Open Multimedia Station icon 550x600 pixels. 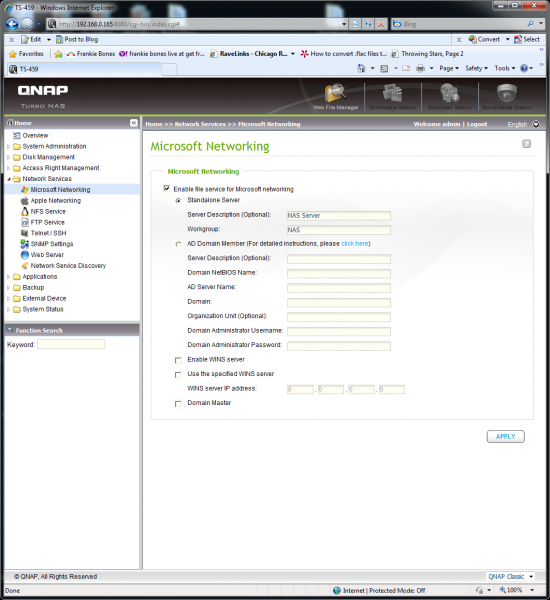pyautogui.click(x=392, y=93)
